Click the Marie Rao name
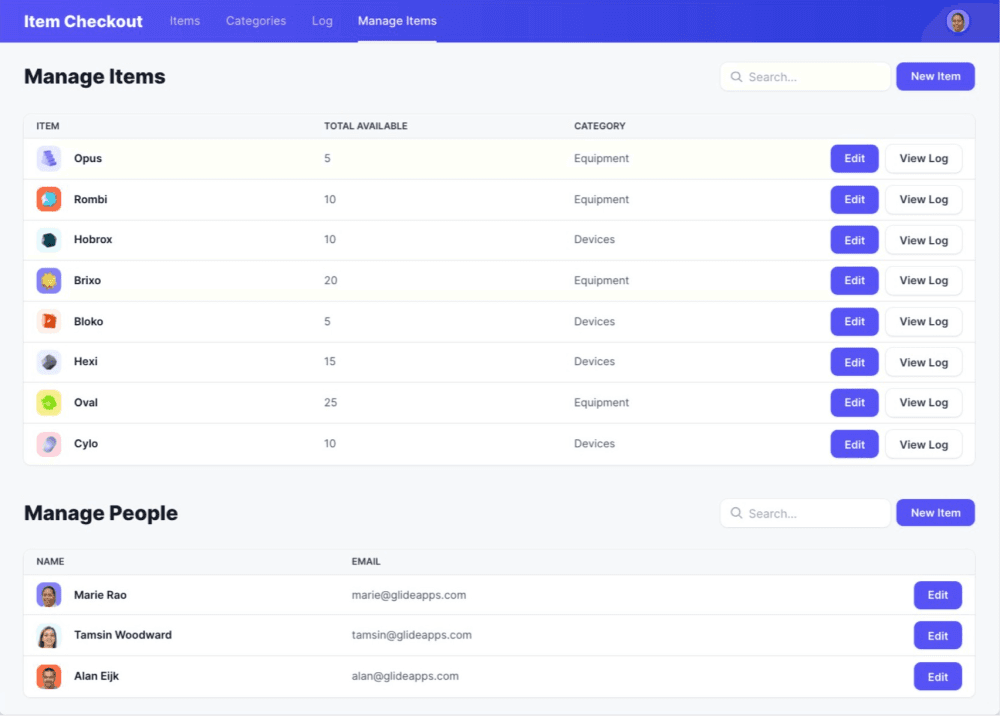The width and height of the screenshot is (1000, 716). pyautogui.click(x=100, y=595)
